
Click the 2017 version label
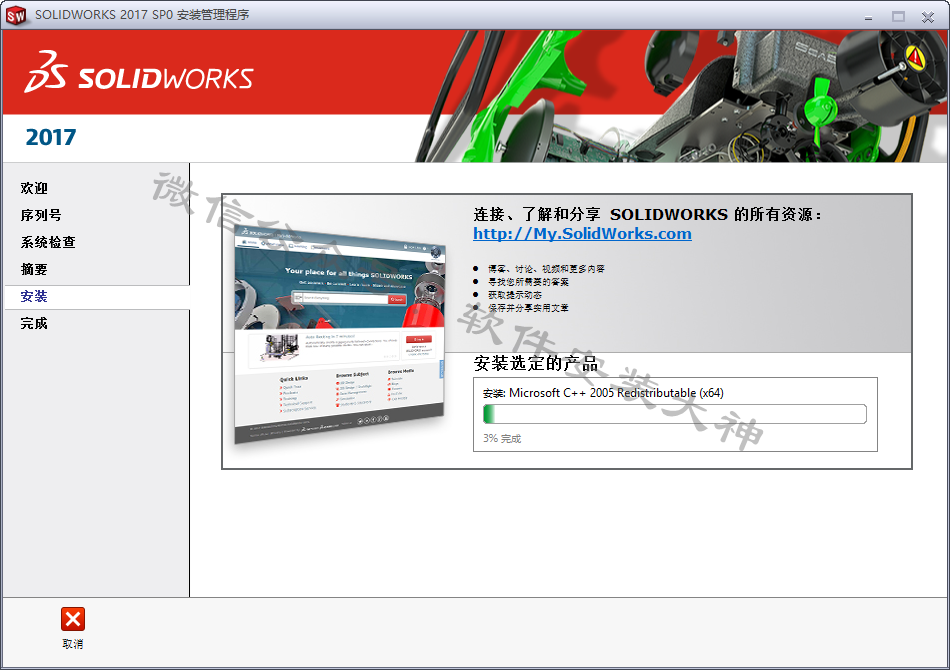point(51,138)
